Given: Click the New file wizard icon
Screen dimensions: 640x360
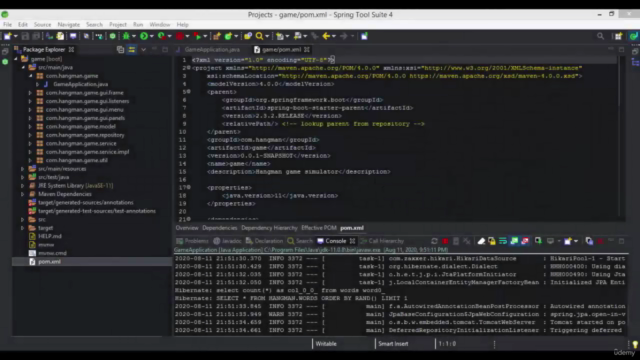Looking at the screenshot, I should [x=8, y=36].
